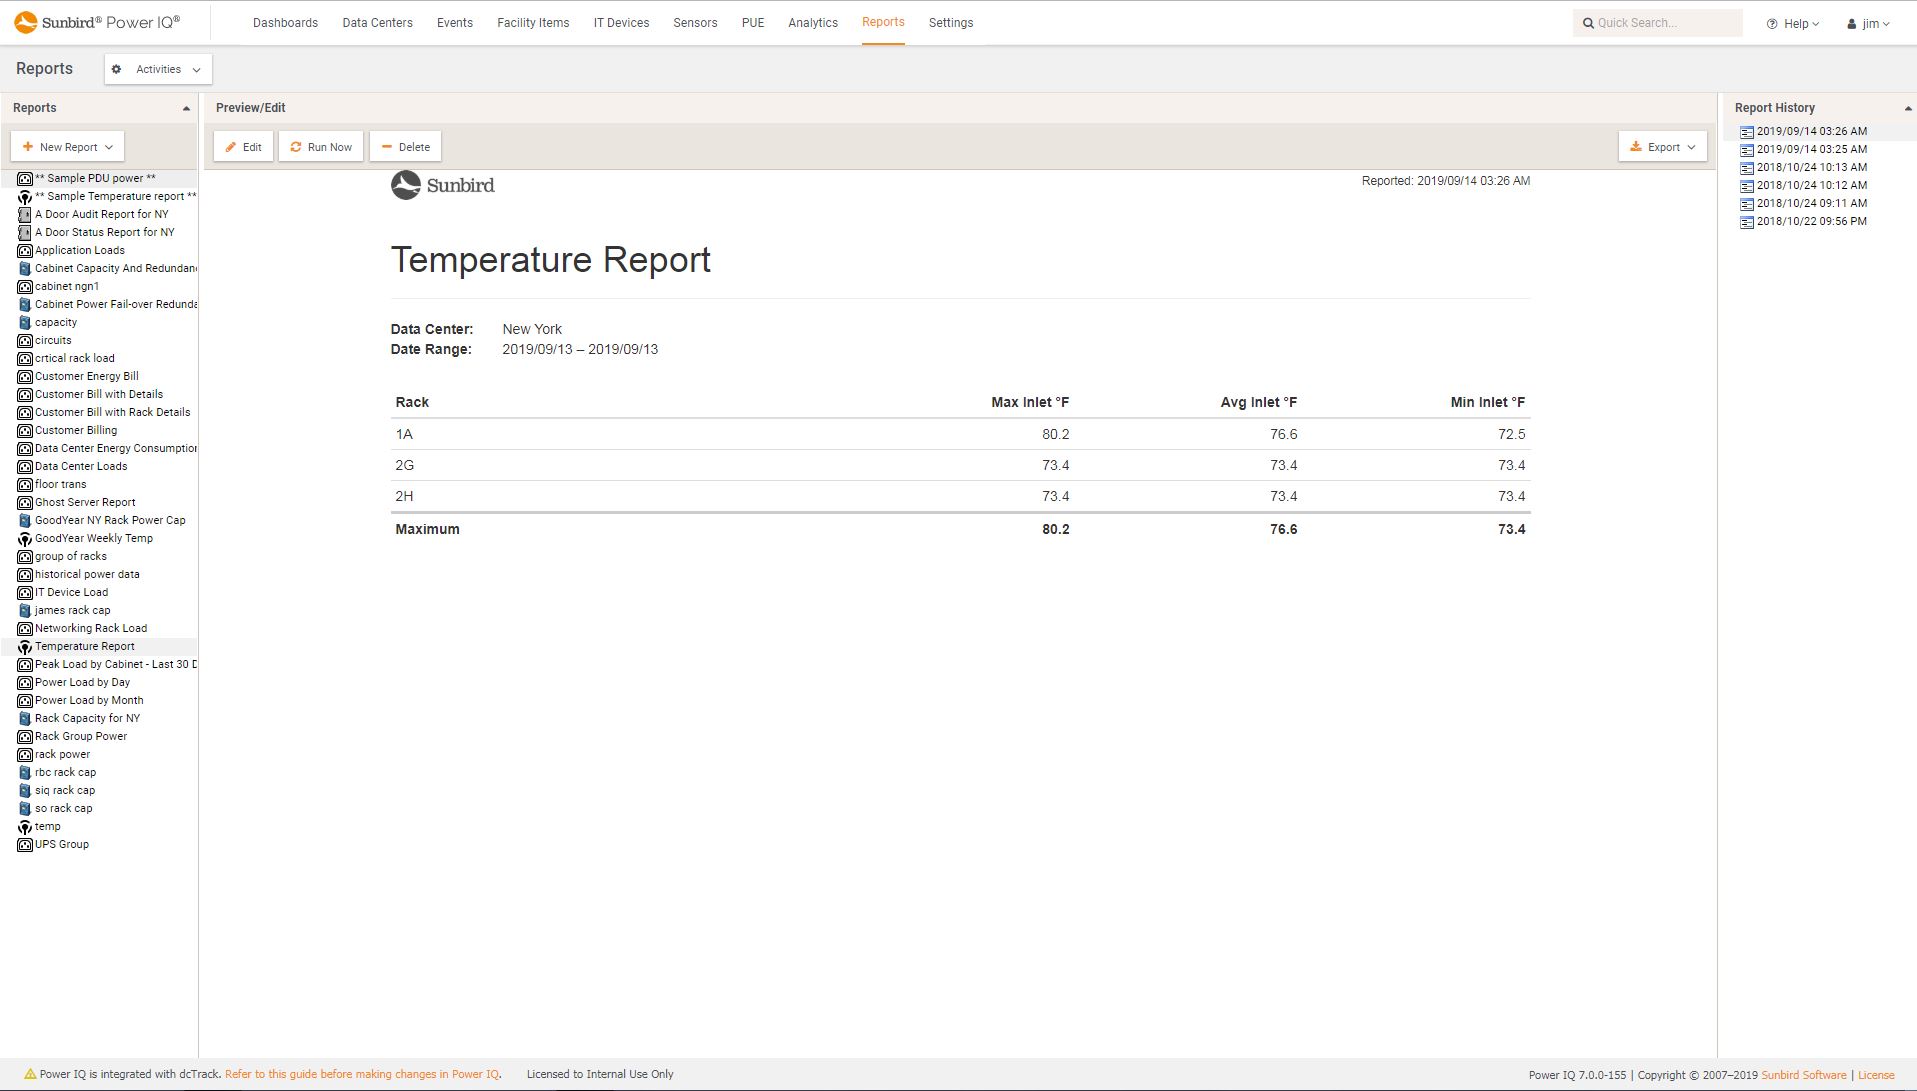1917x1091 pixels.
Task: Click the gear icon on the Activities button
Action: (117, 69)
